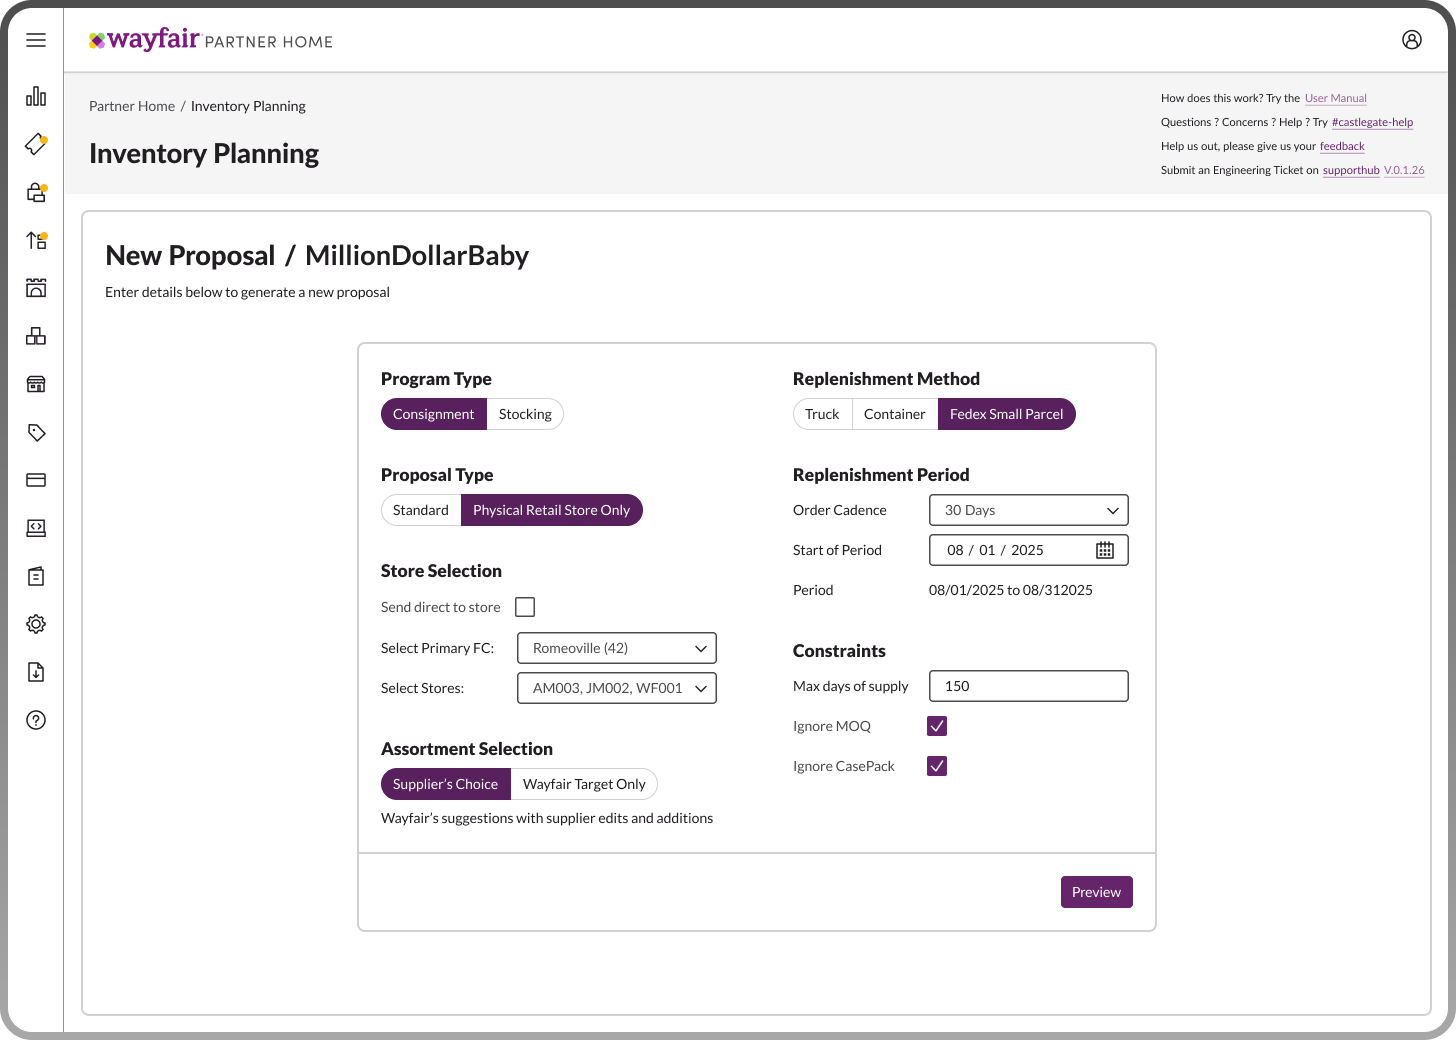Click the Wayfair Partner Home logo

pyautogui.click(x=211, y=40)
